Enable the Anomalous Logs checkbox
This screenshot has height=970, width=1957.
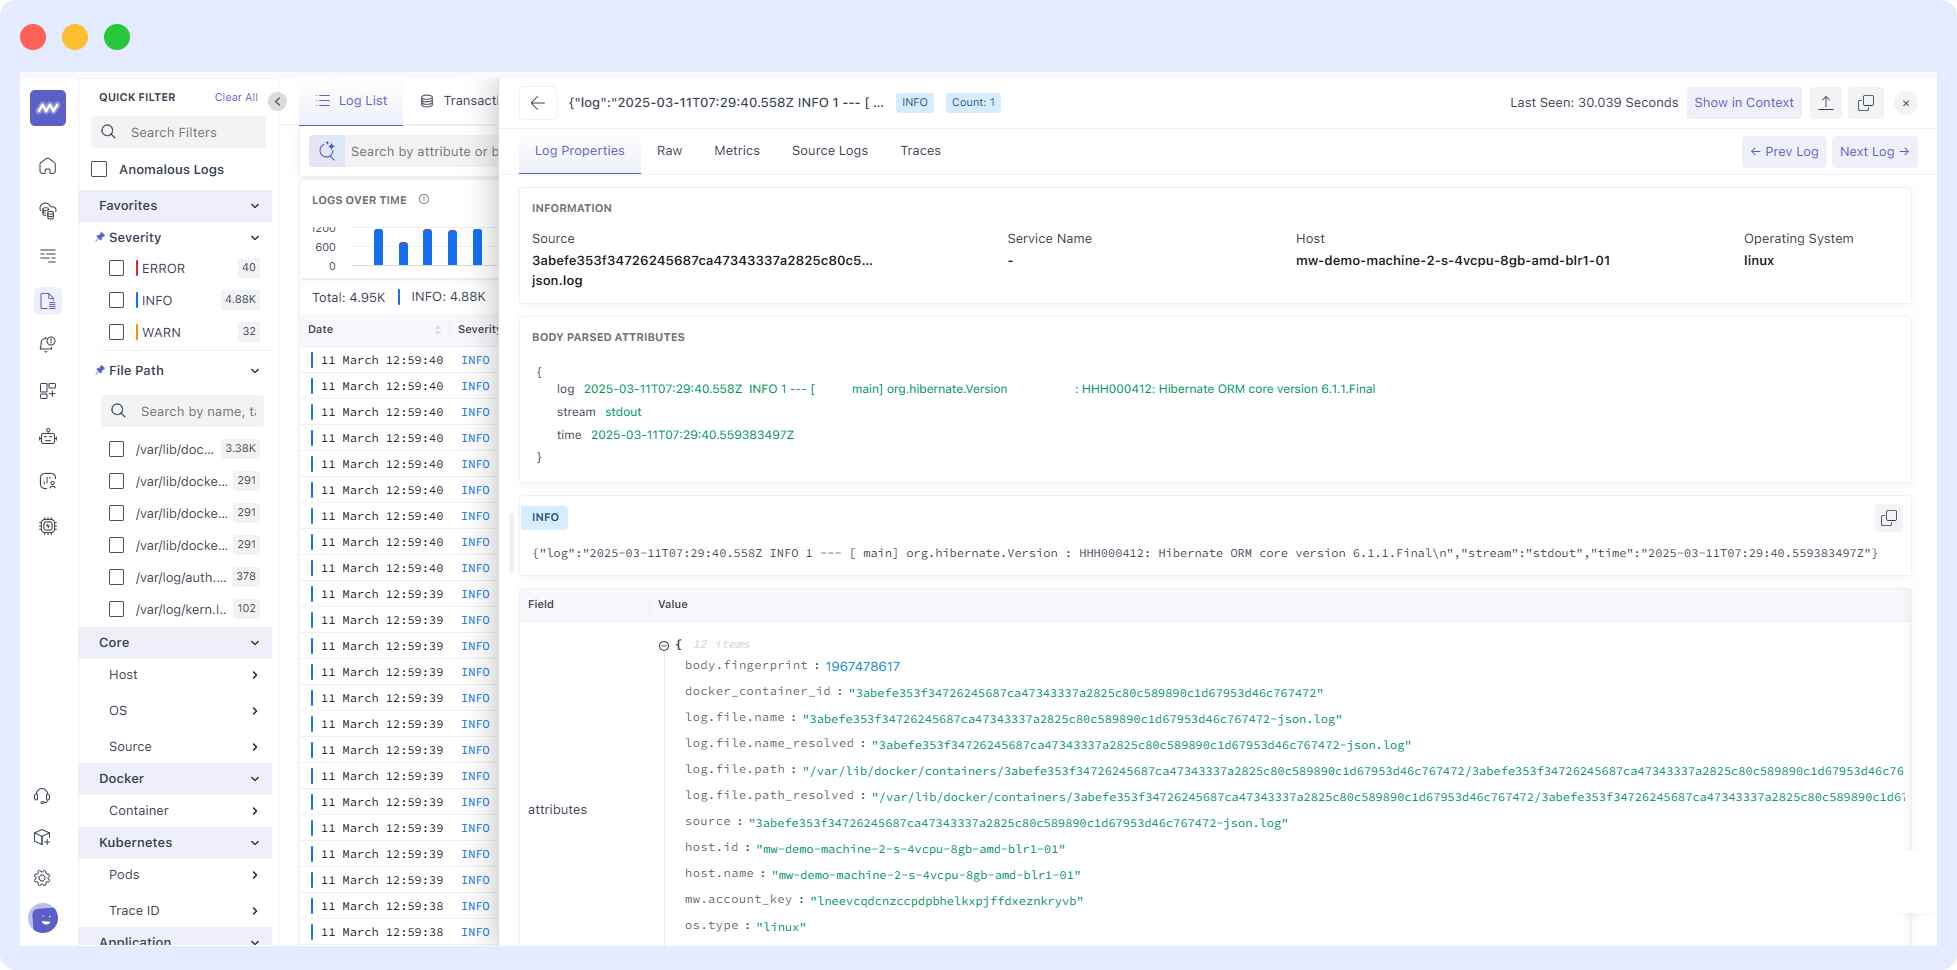(98, 169)
